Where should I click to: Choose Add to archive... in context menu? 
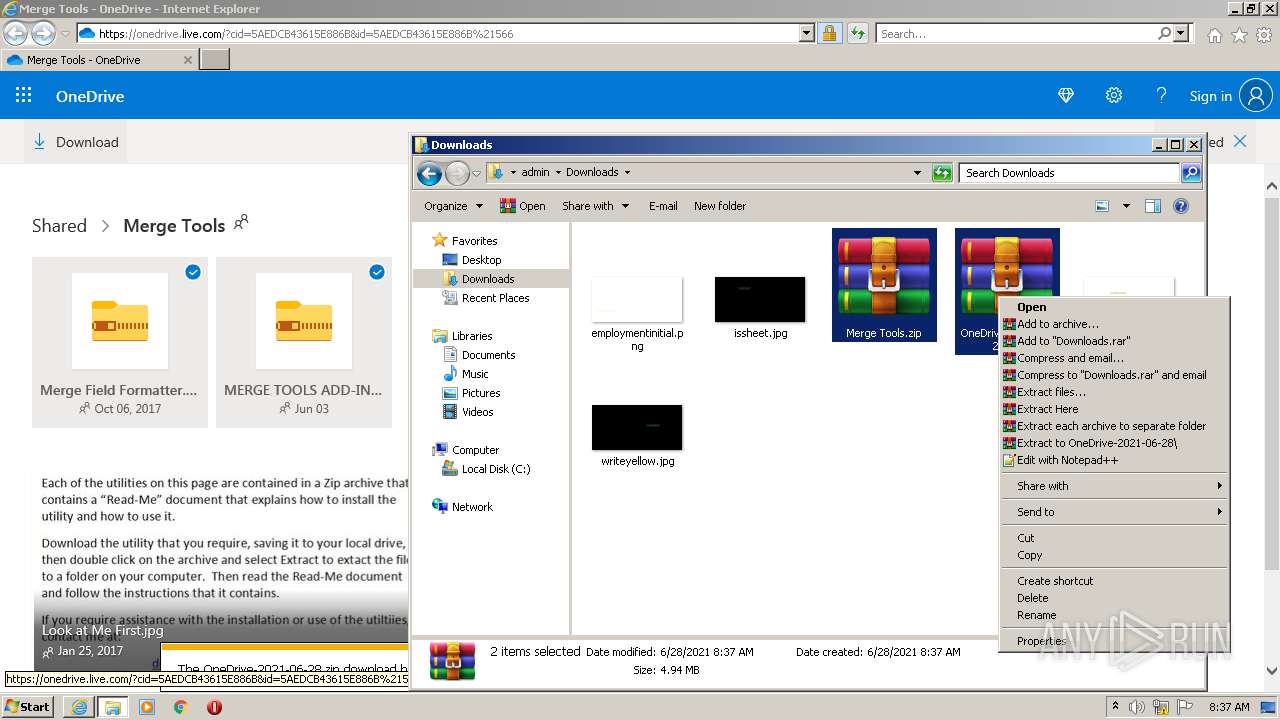1114,324
